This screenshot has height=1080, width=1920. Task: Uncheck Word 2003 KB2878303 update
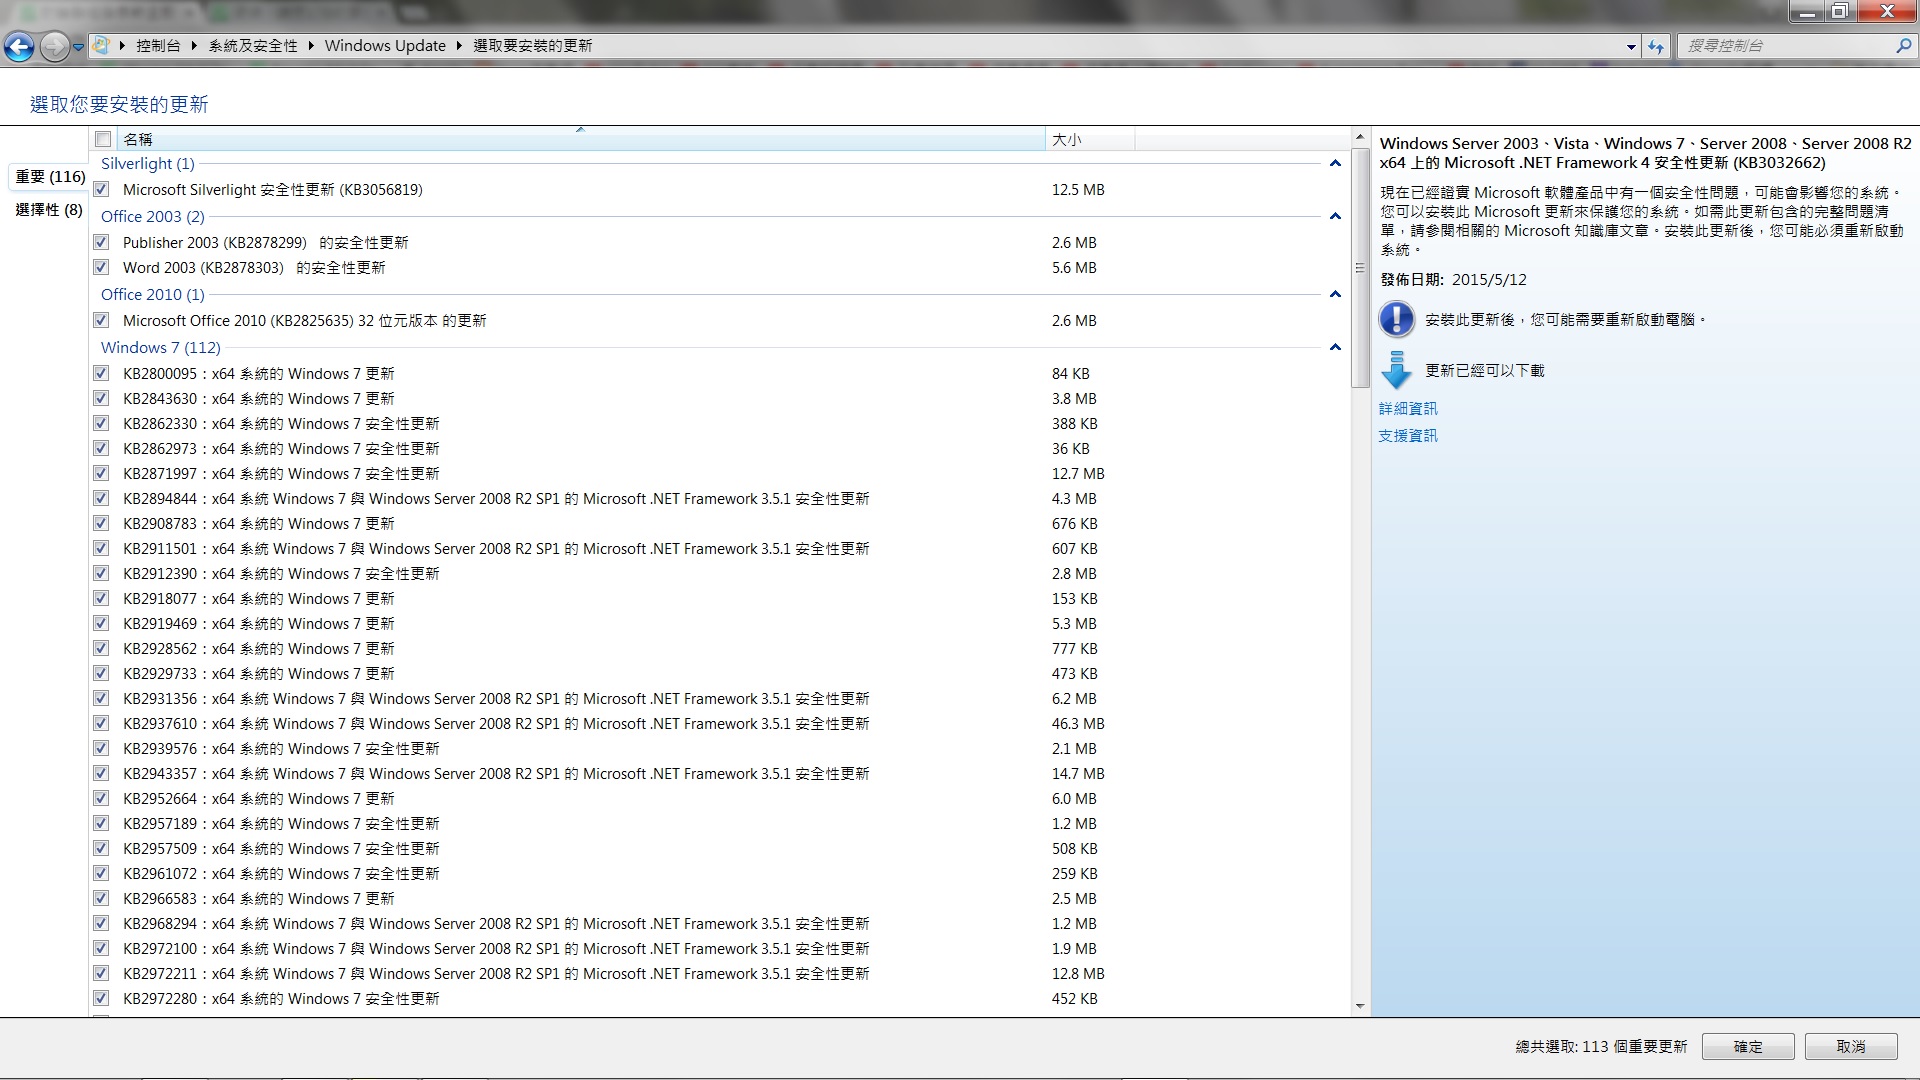point(101,267)
